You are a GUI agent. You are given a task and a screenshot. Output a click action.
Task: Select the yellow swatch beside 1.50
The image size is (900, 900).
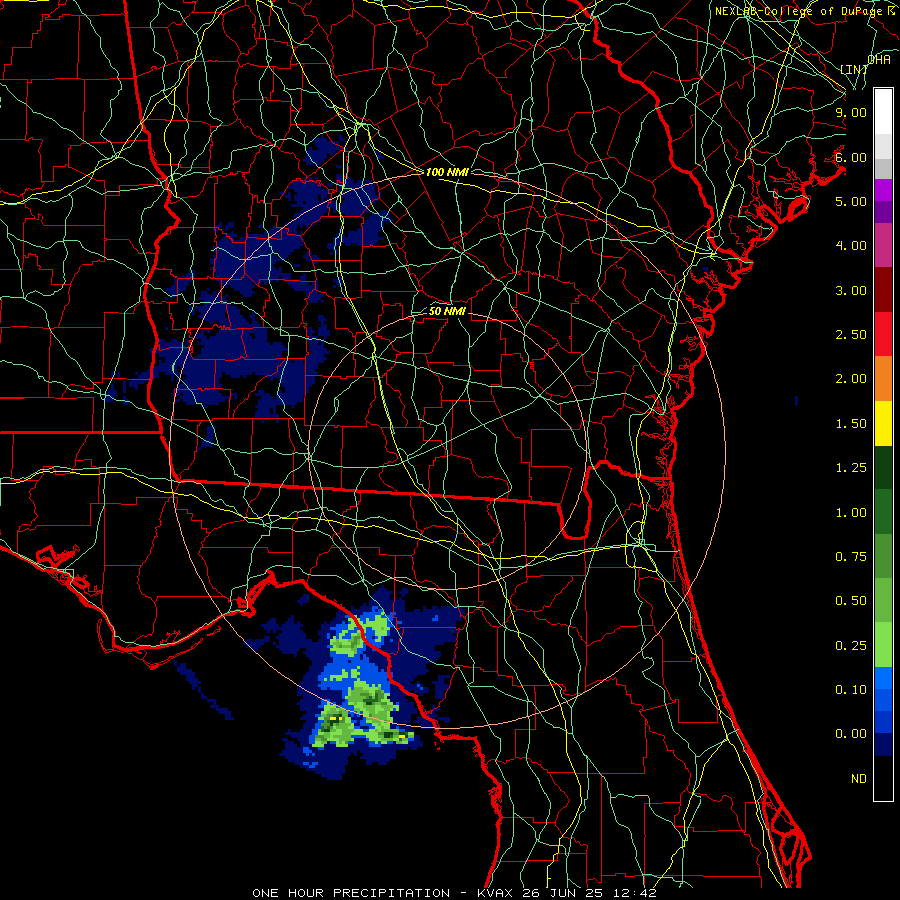(883, 423)
